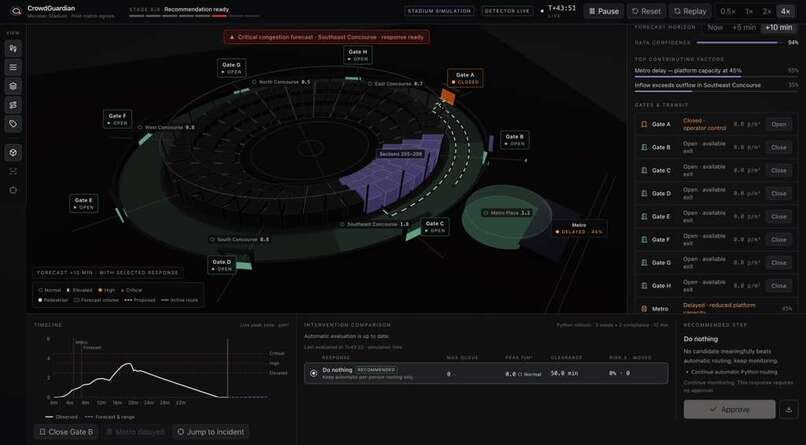This screenshot has height=445, width=806.
Task: Click the Metro transit icon in list
Action: 644,309
